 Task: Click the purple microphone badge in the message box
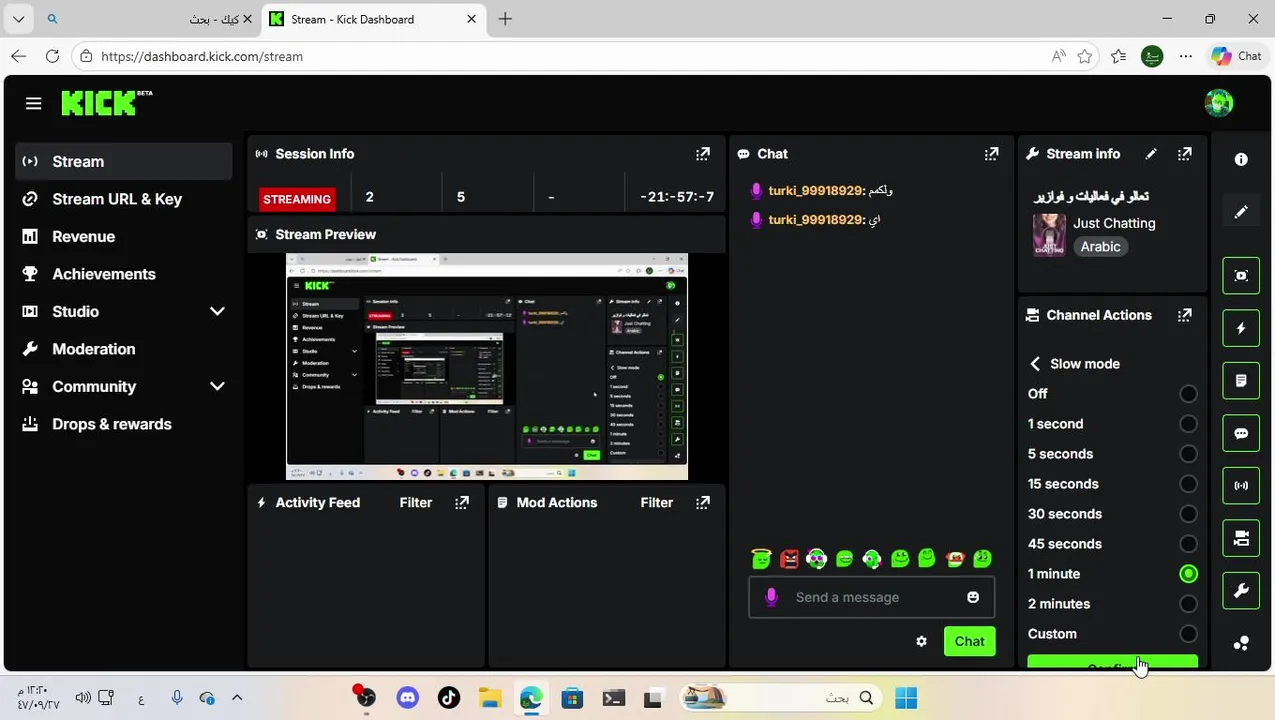(771, 597)
